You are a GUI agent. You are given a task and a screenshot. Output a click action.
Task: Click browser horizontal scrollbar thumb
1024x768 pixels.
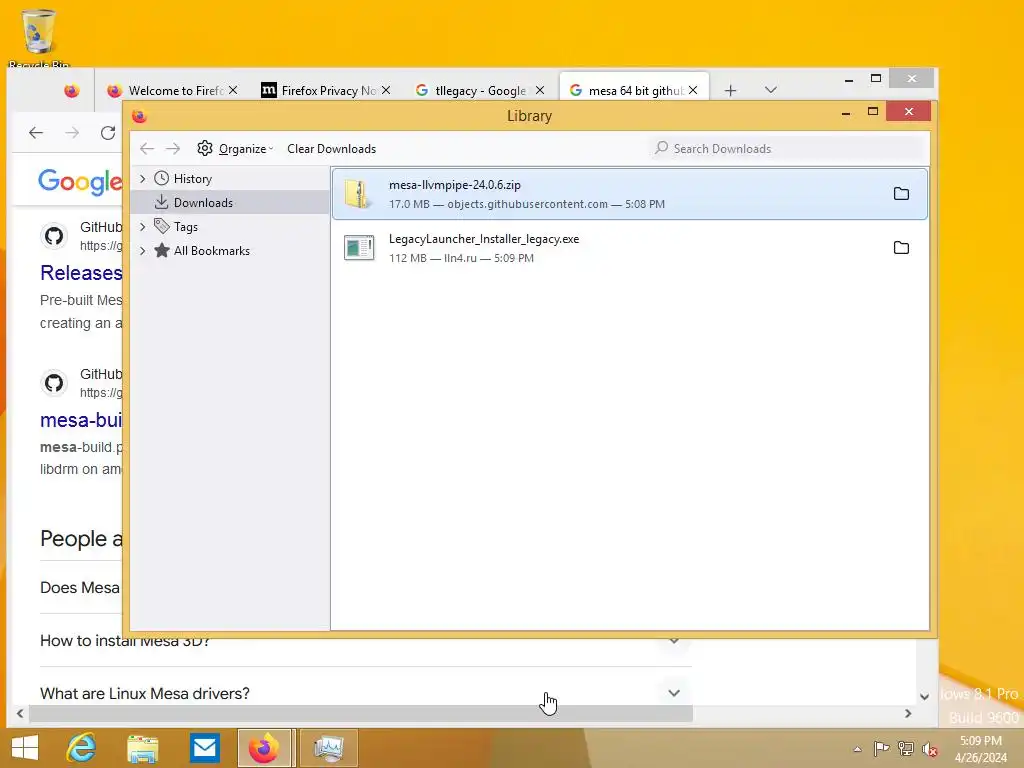(x=360, y=714)
